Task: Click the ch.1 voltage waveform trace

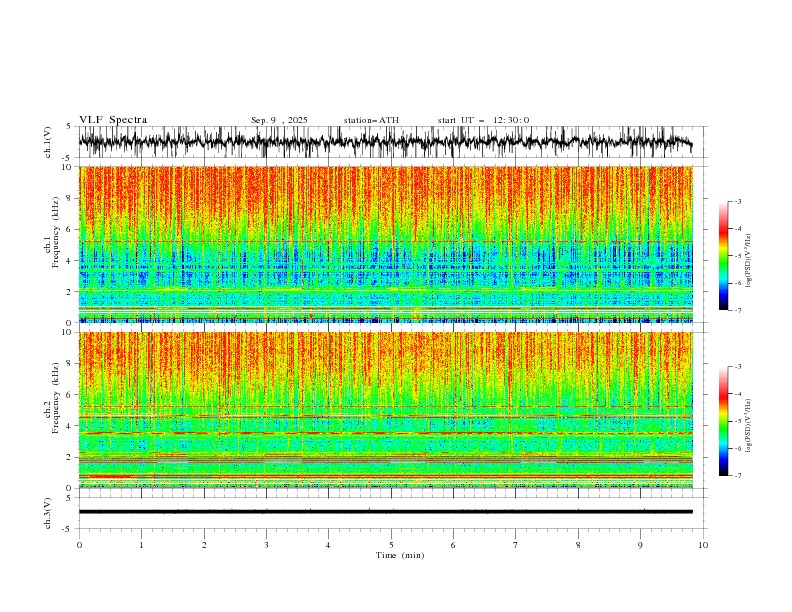Action: pyautogui.click(x=385, y=142)
